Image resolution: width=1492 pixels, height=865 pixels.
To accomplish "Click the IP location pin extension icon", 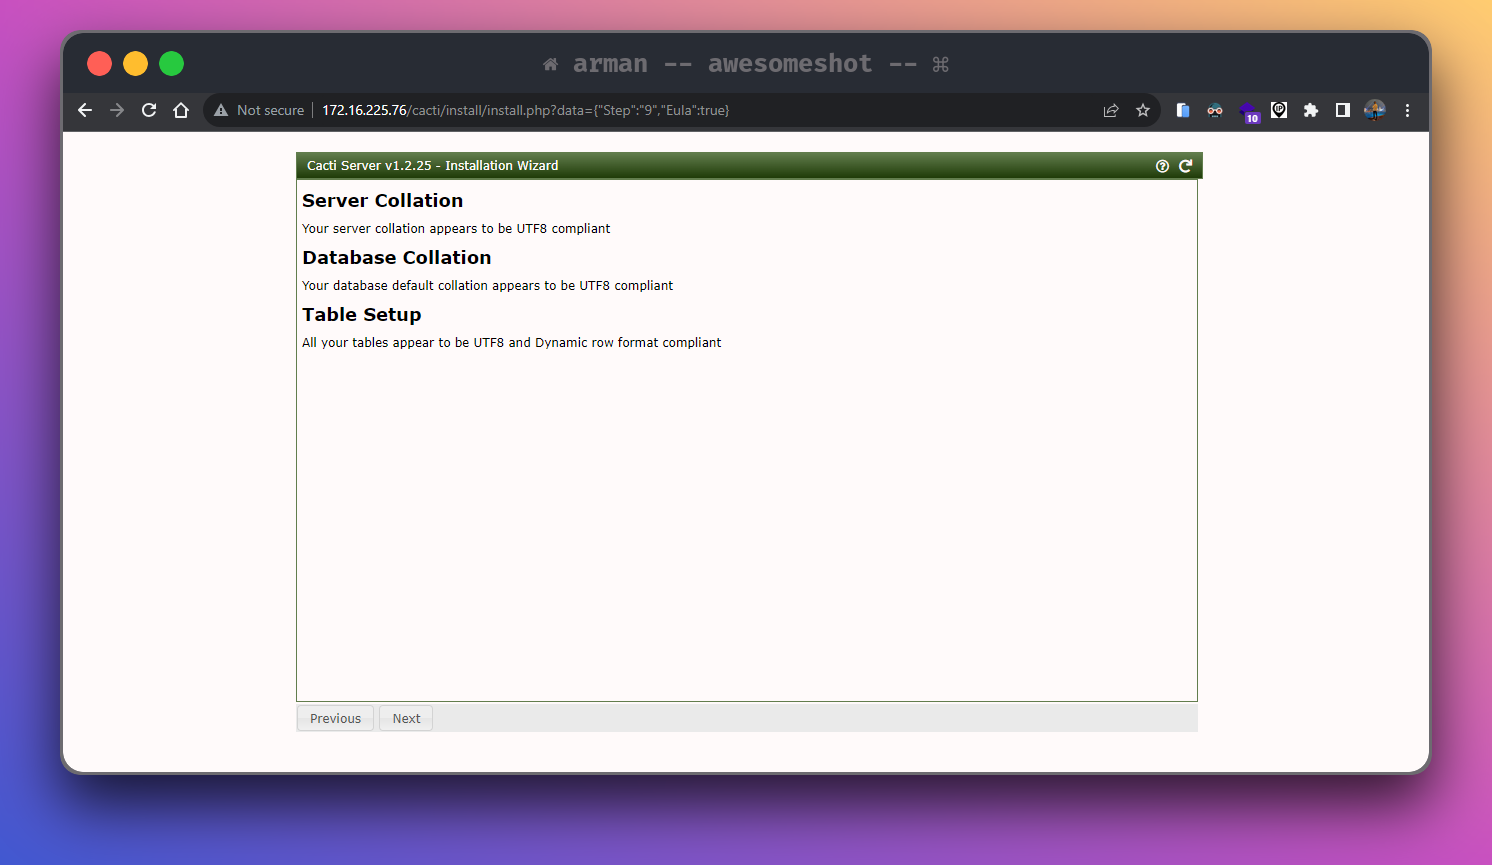I will [x=1279, y=110].
